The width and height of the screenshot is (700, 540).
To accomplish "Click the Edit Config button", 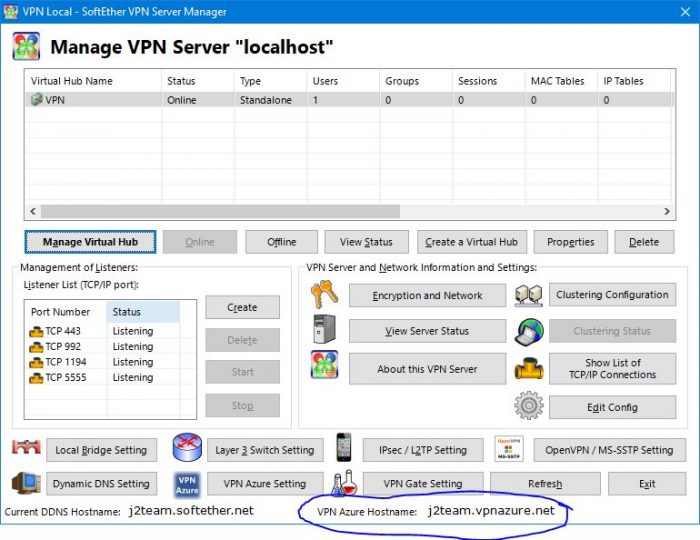I will pos(612,407).
